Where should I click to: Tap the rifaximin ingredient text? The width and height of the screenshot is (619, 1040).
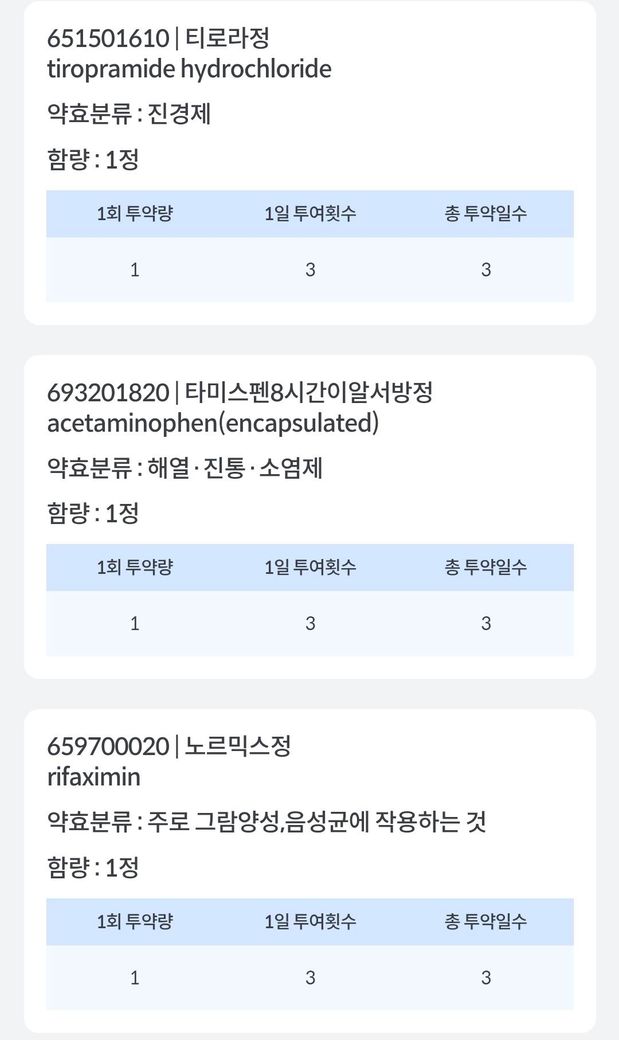94,777
